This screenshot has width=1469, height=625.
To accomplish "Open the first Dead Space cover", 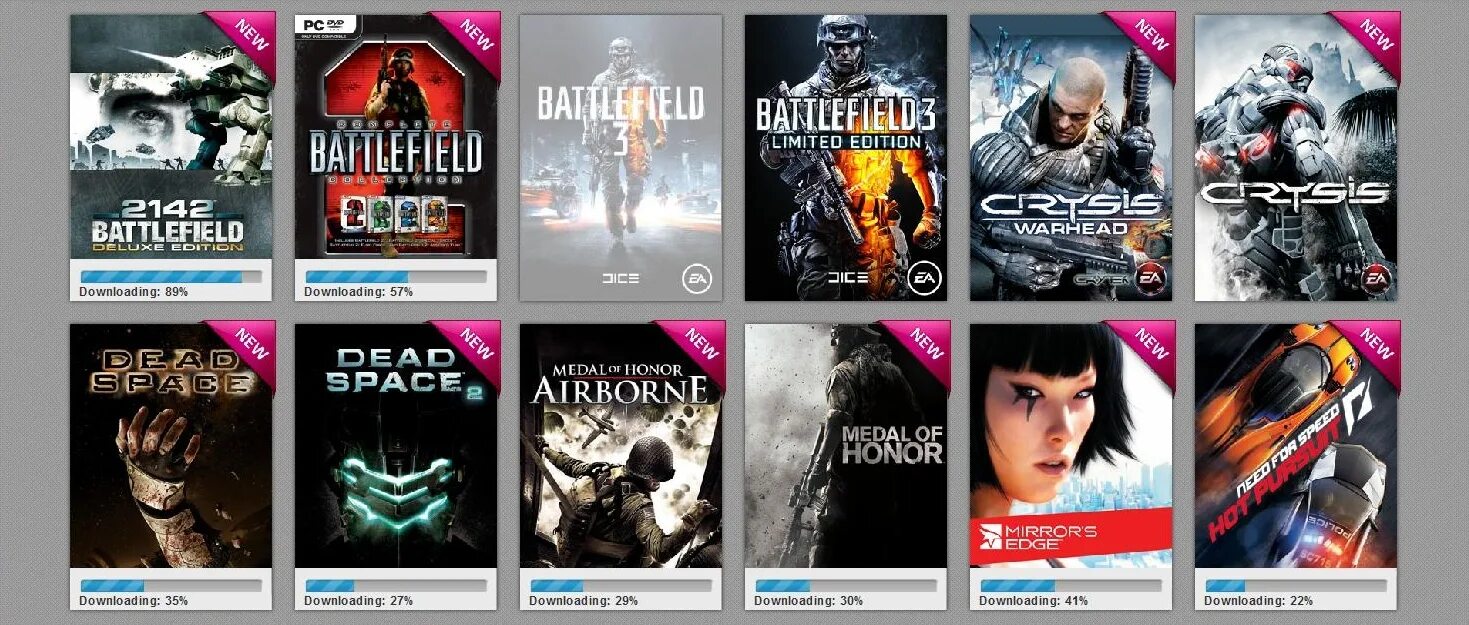I will pyautogui.click(x=171, y=445).
